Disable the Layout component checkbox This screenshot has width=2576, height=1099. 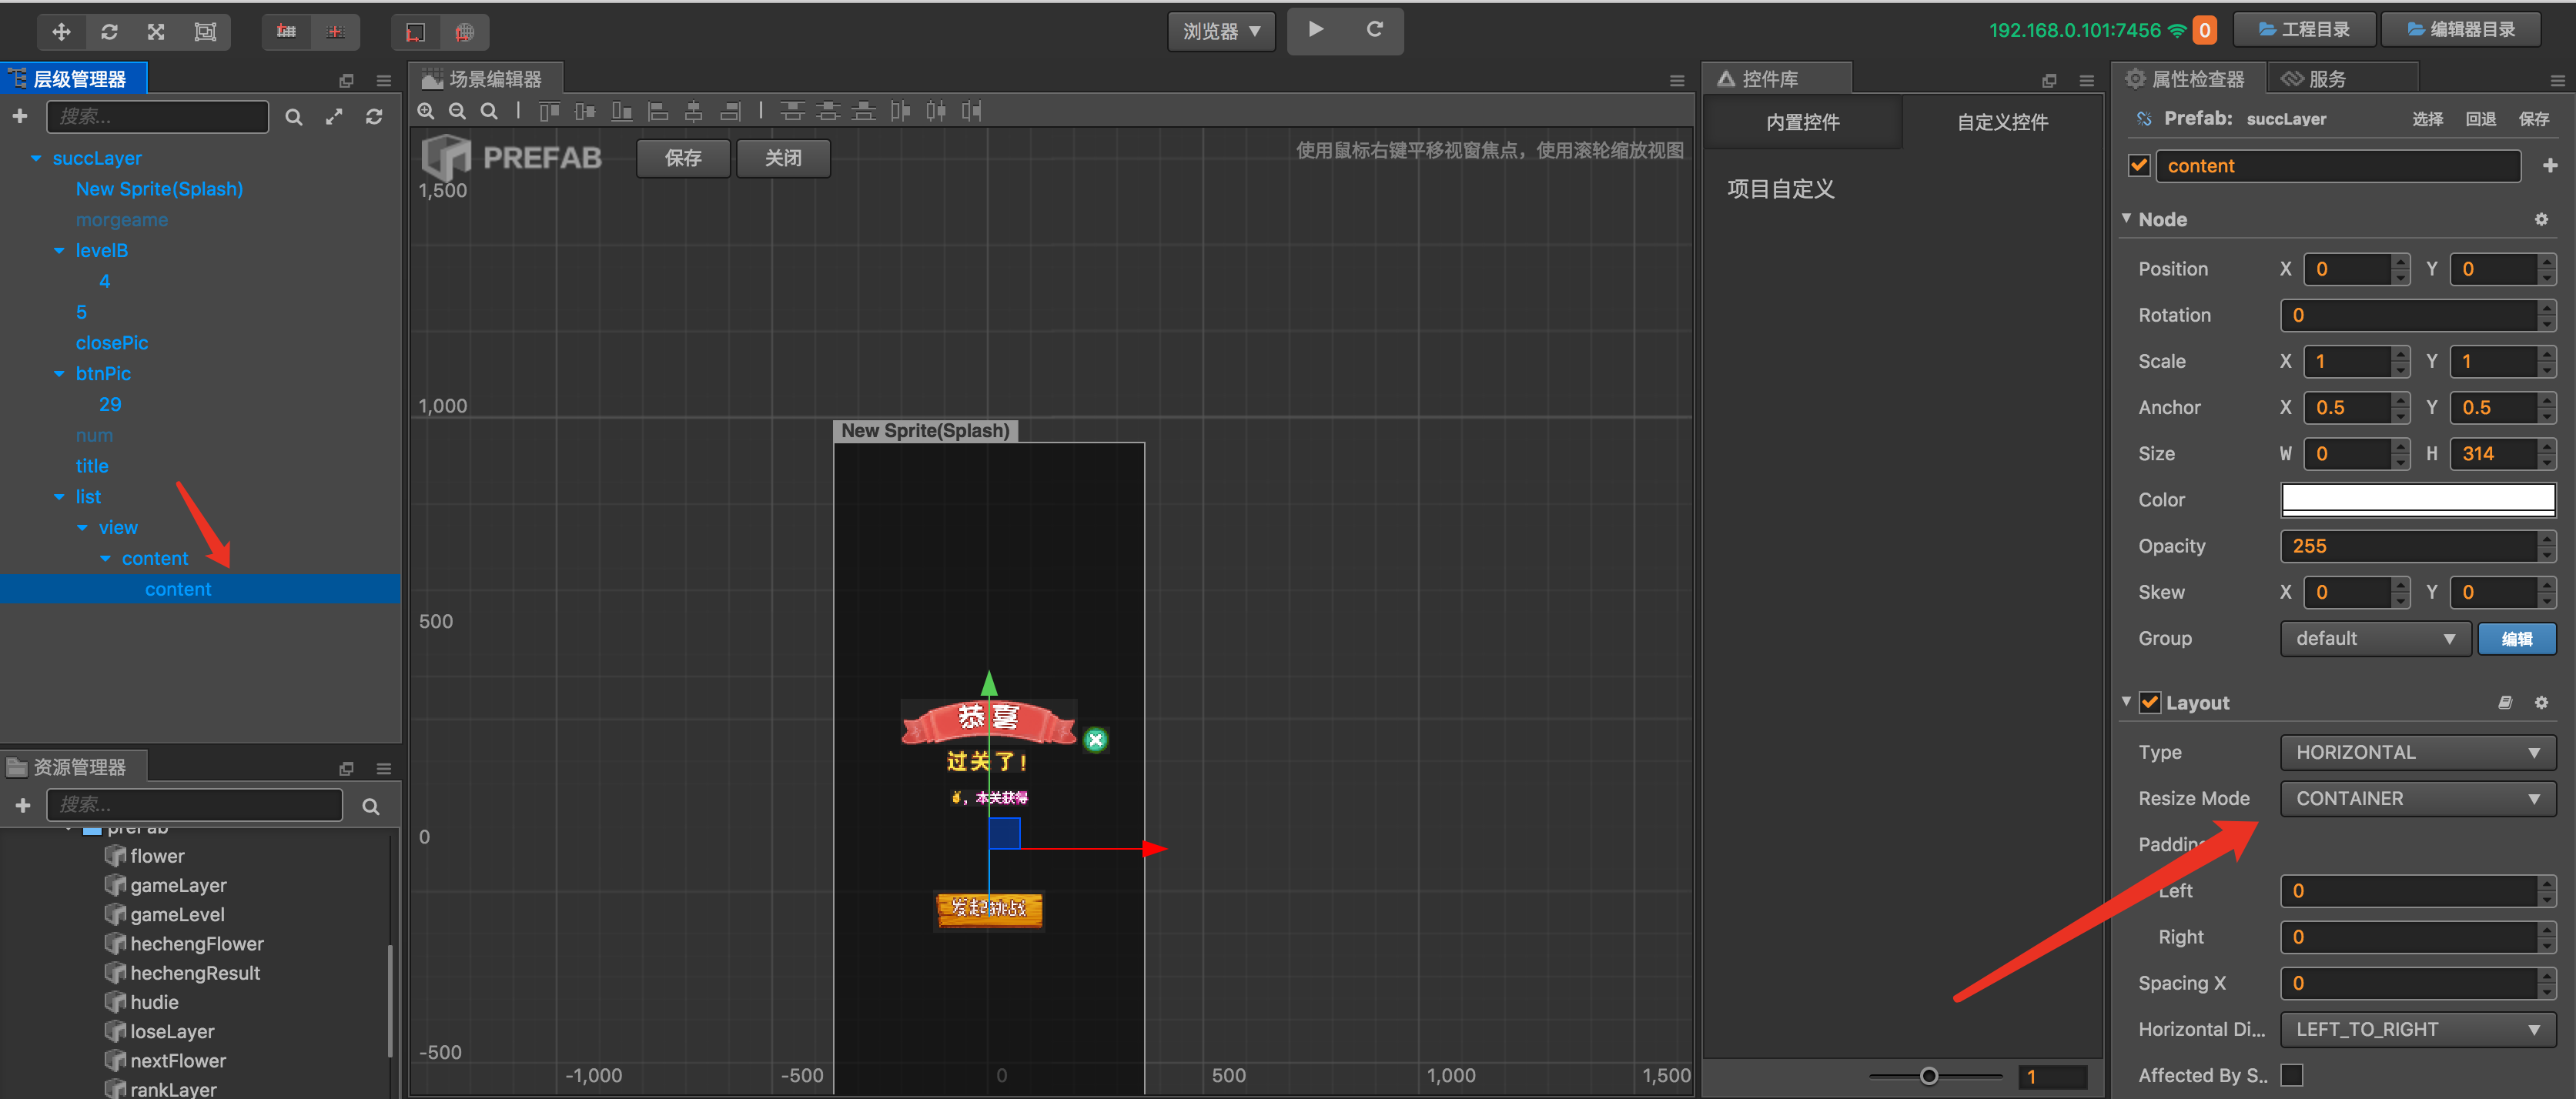pyautogui.click(x=2149, y=702)
